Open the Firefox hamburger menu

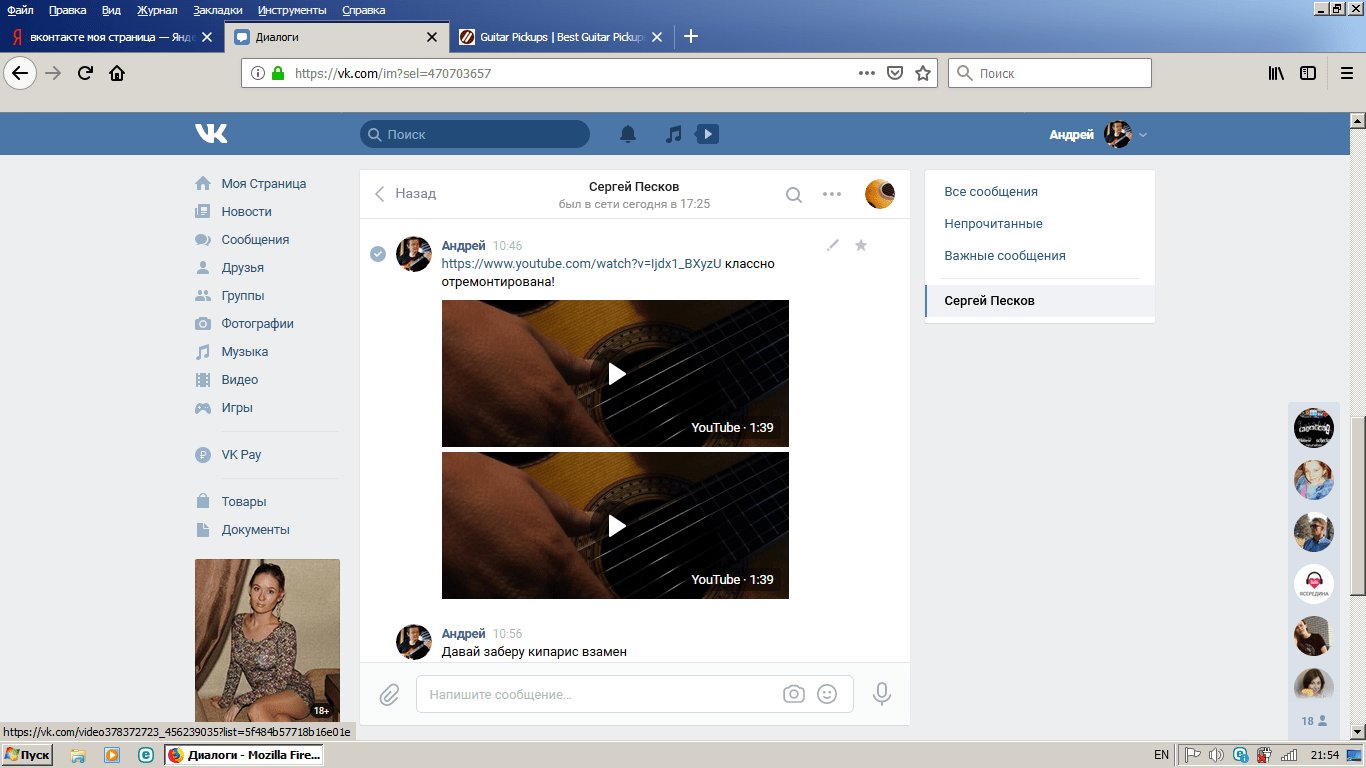pos(1346,73)
